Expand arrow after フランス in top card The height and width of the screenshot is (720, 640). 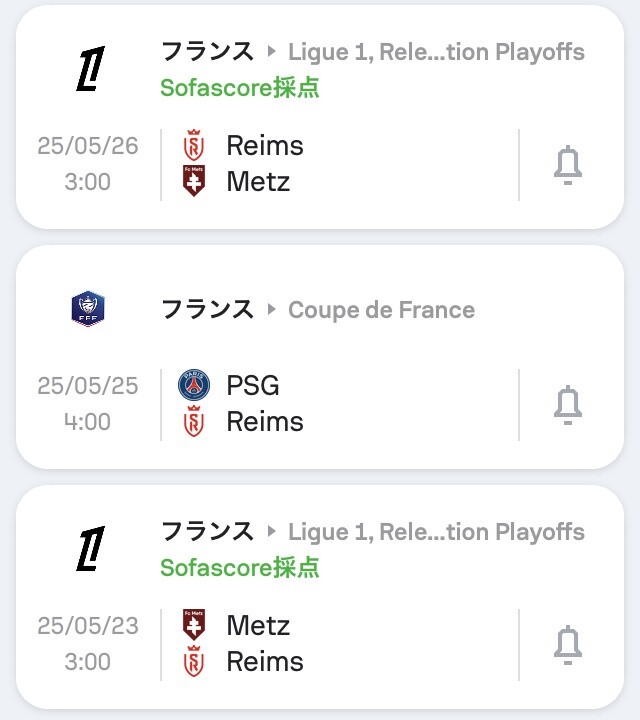pos(271,51)
